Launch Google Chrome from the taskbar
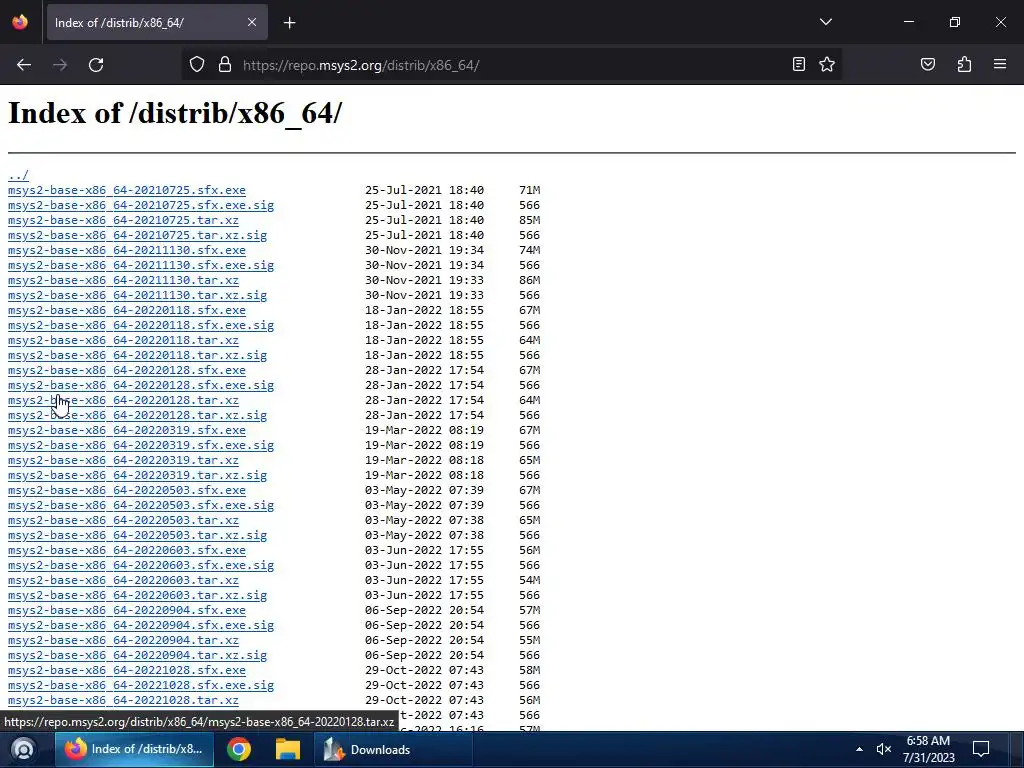This screenshot has height=768, width=1024. coord(238,750)
